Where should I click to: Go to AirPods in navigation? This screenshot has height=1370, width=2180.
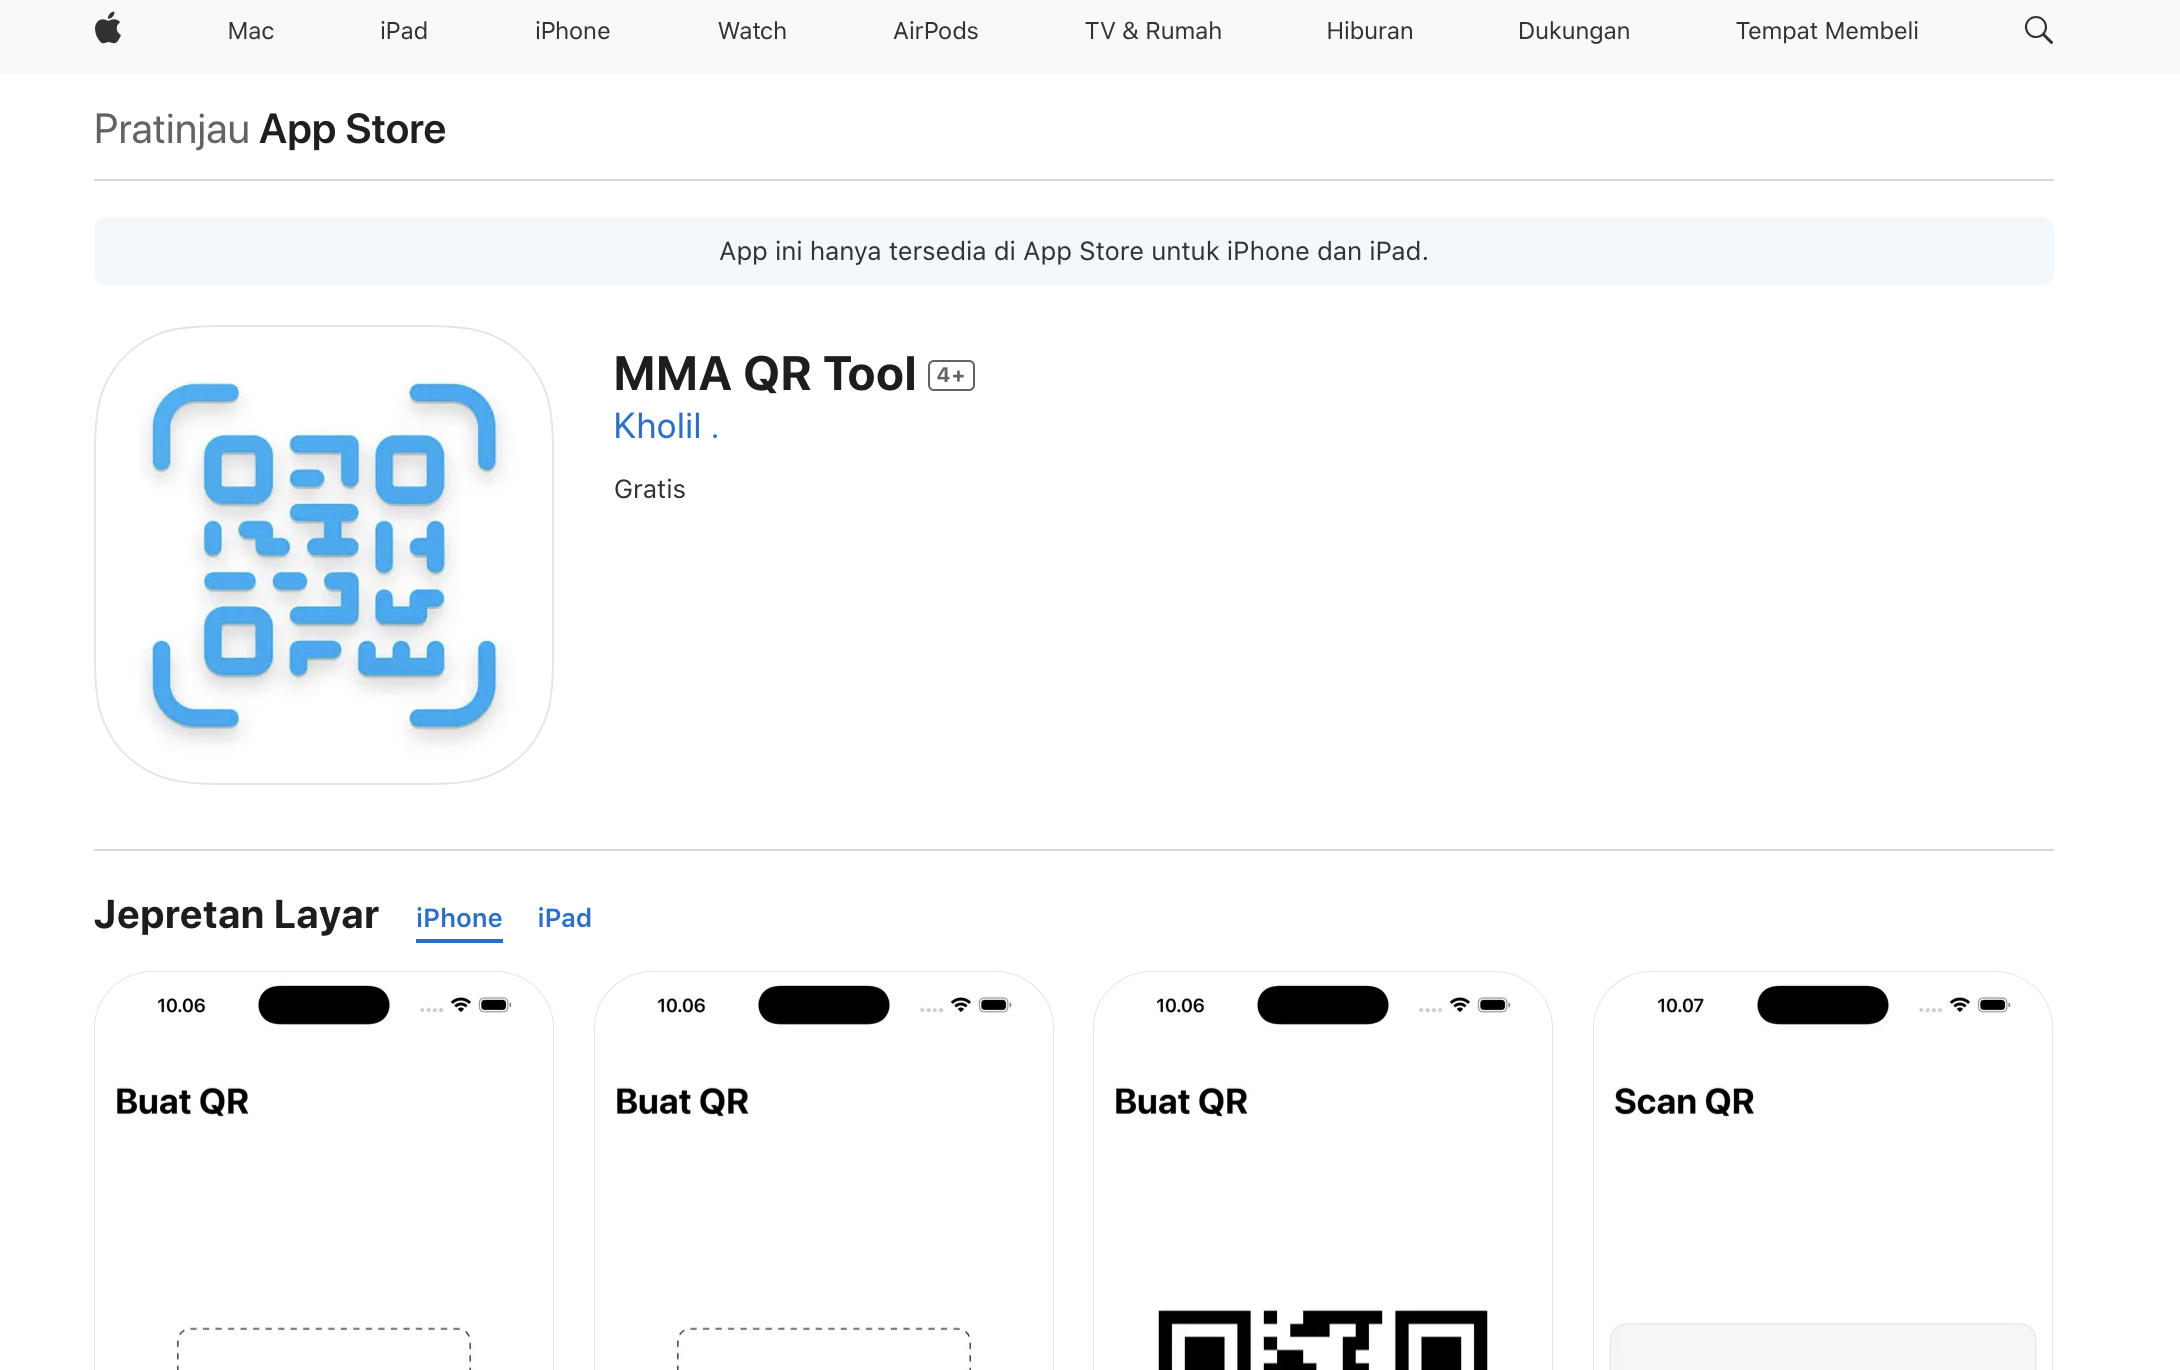[935, 31]
